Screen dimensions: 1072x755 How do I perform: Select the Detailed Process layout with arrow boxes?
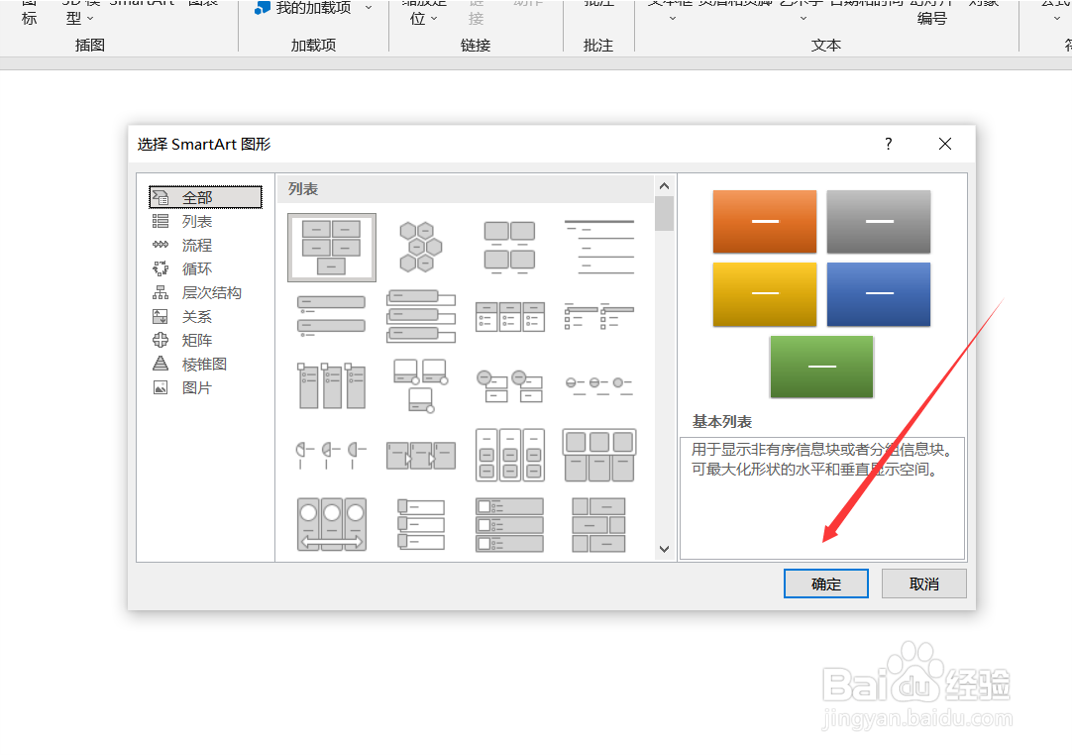pos(420,455)
